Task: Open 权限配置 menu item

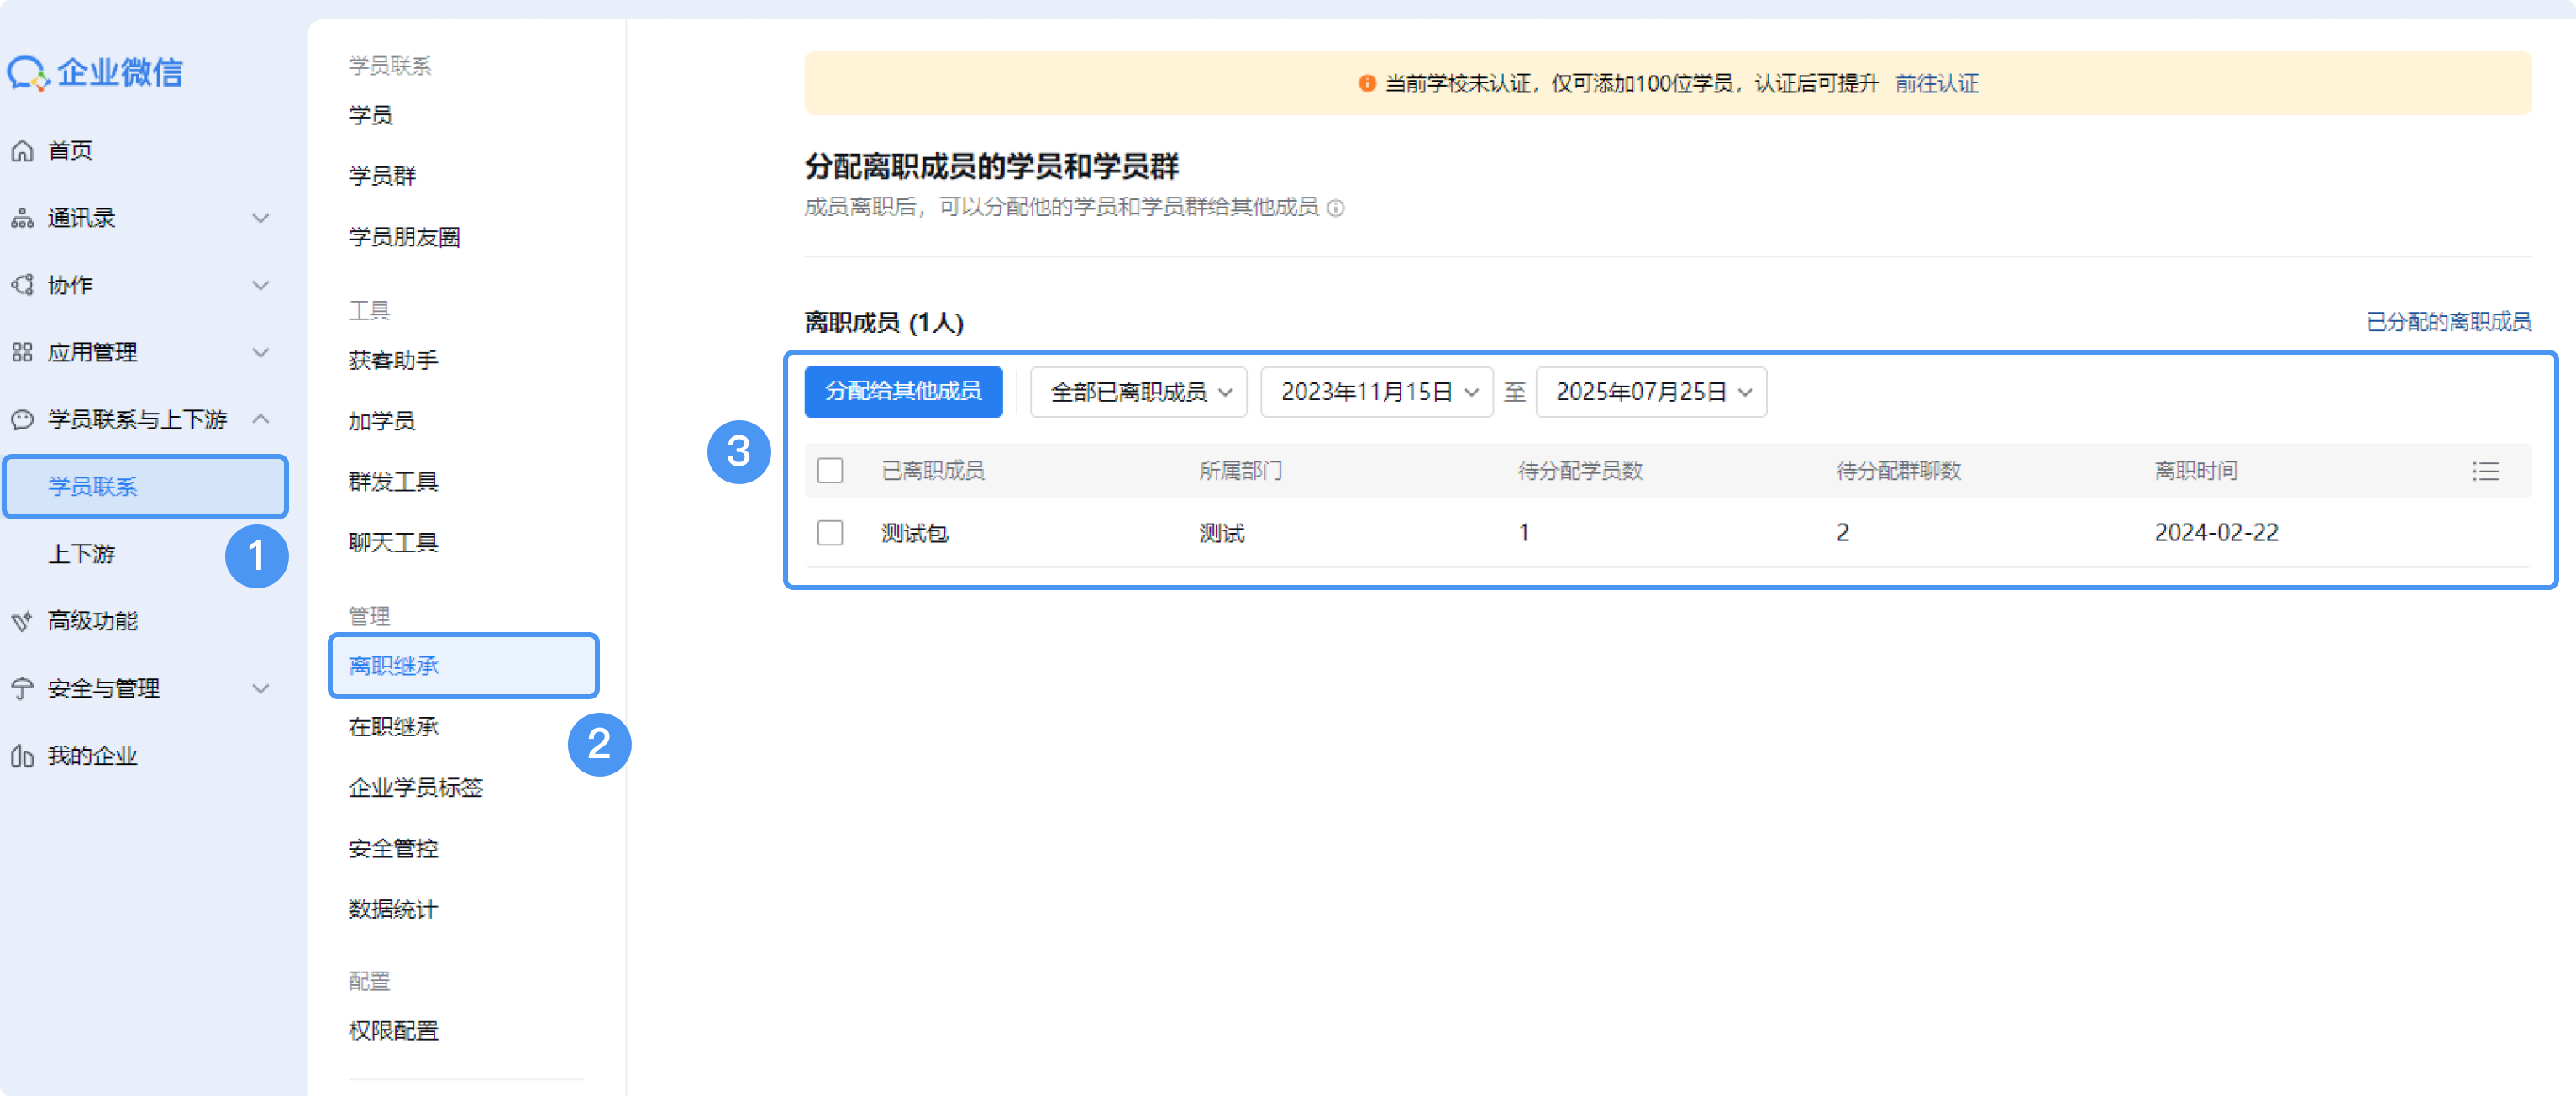Action: tap(393, 1031)
